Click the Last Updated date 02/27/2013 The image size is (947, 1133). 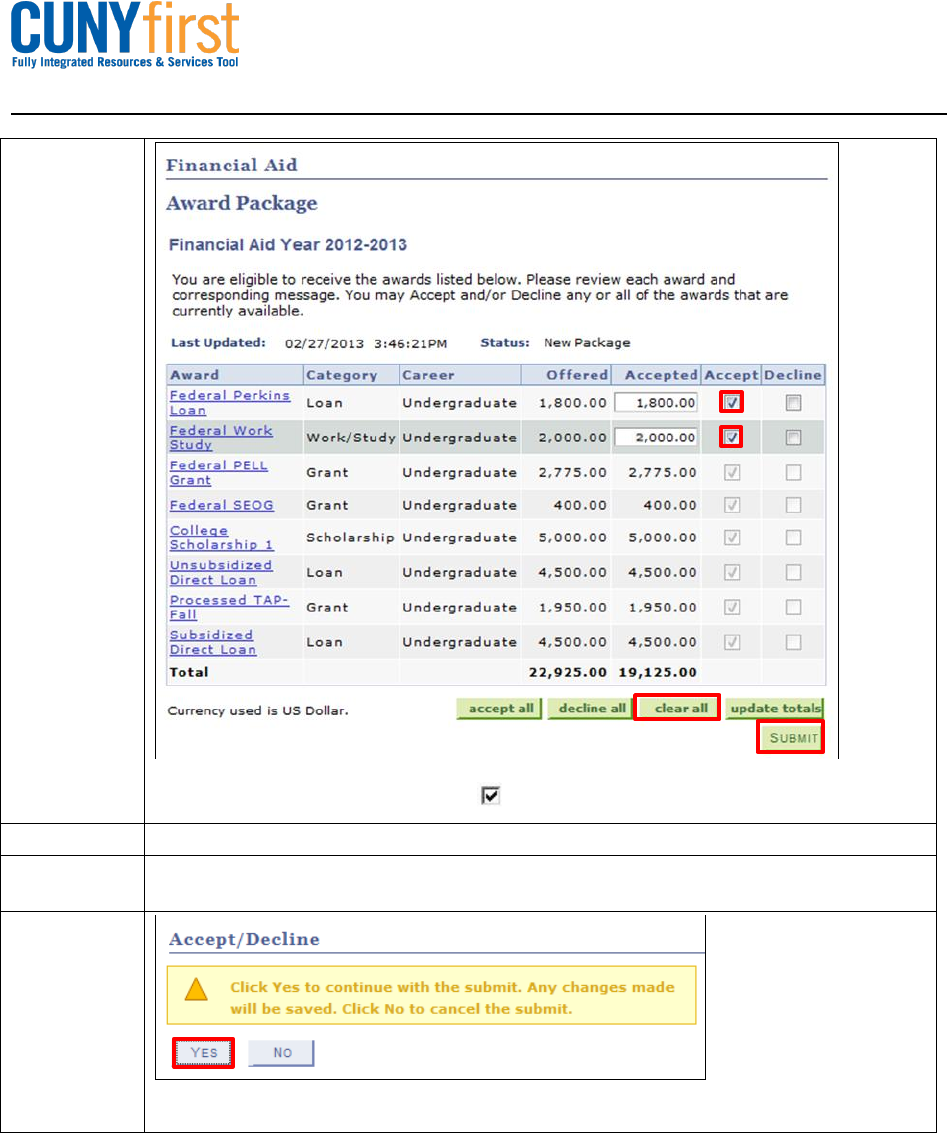tap(324, 343)
